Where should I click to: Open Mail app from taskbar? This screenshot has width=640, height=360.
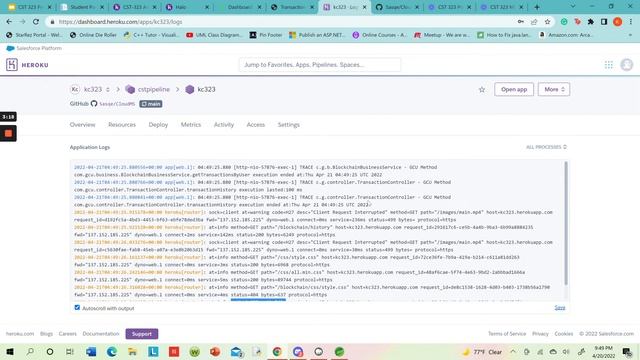236,351
